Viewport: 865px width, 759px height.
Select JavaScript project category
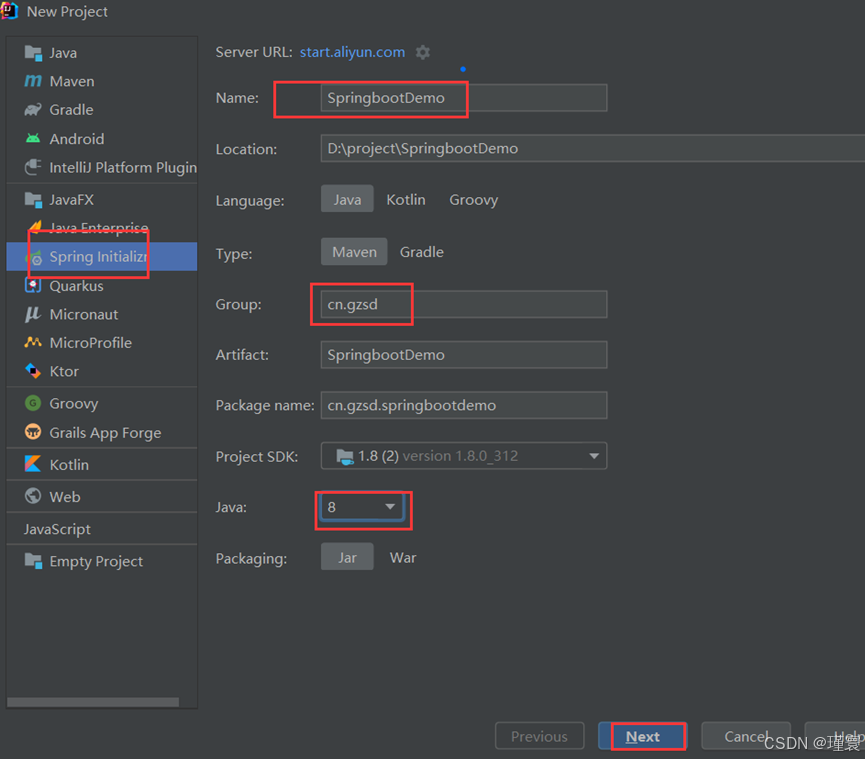[x=57, y=529]
